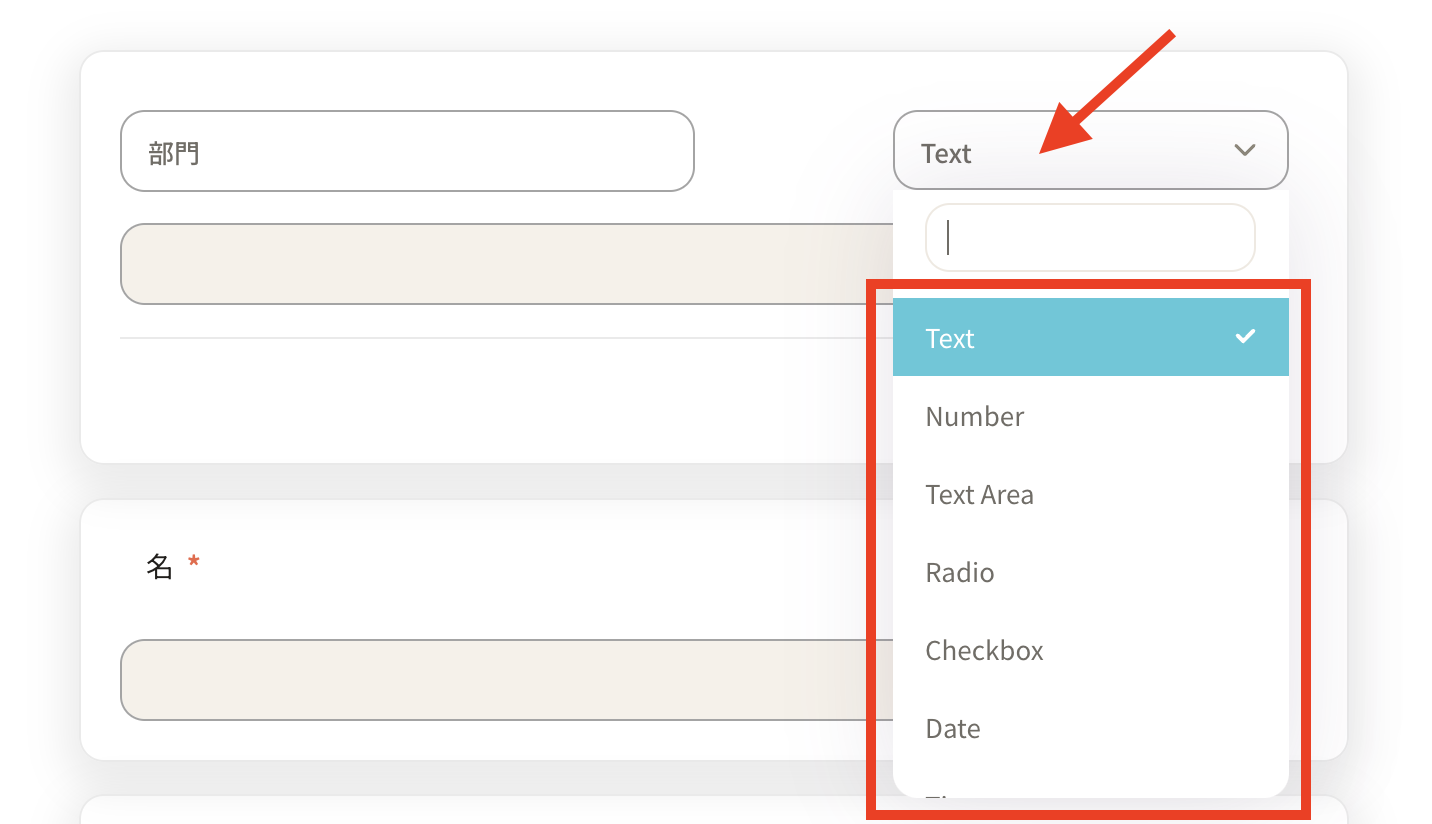Choose the "Text Area" option
This screenshot has width=1432, height=824.
pyautogui.click(x=980, y=494)
